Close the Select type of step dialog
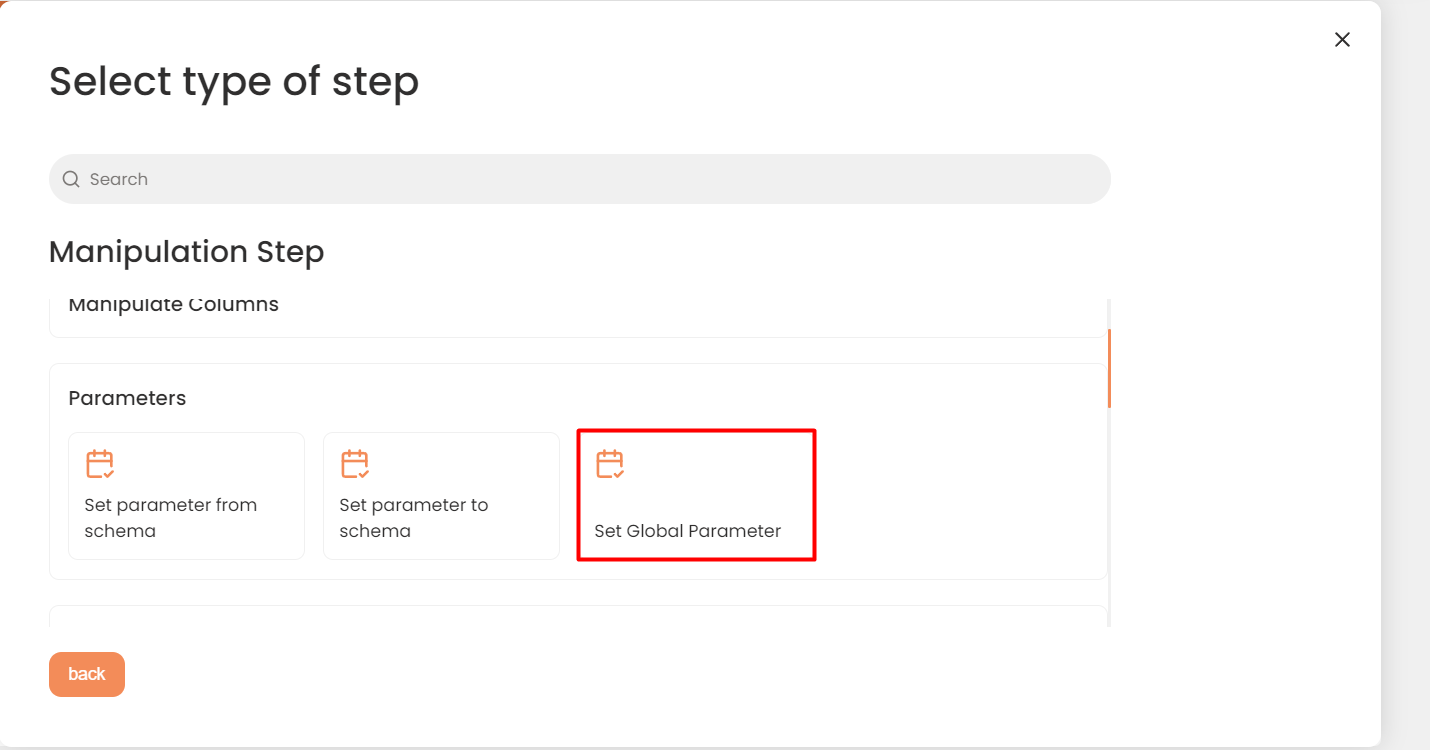Image resolution: width=1430 pixels, height=750 pixels. (x=1342, y=39)
